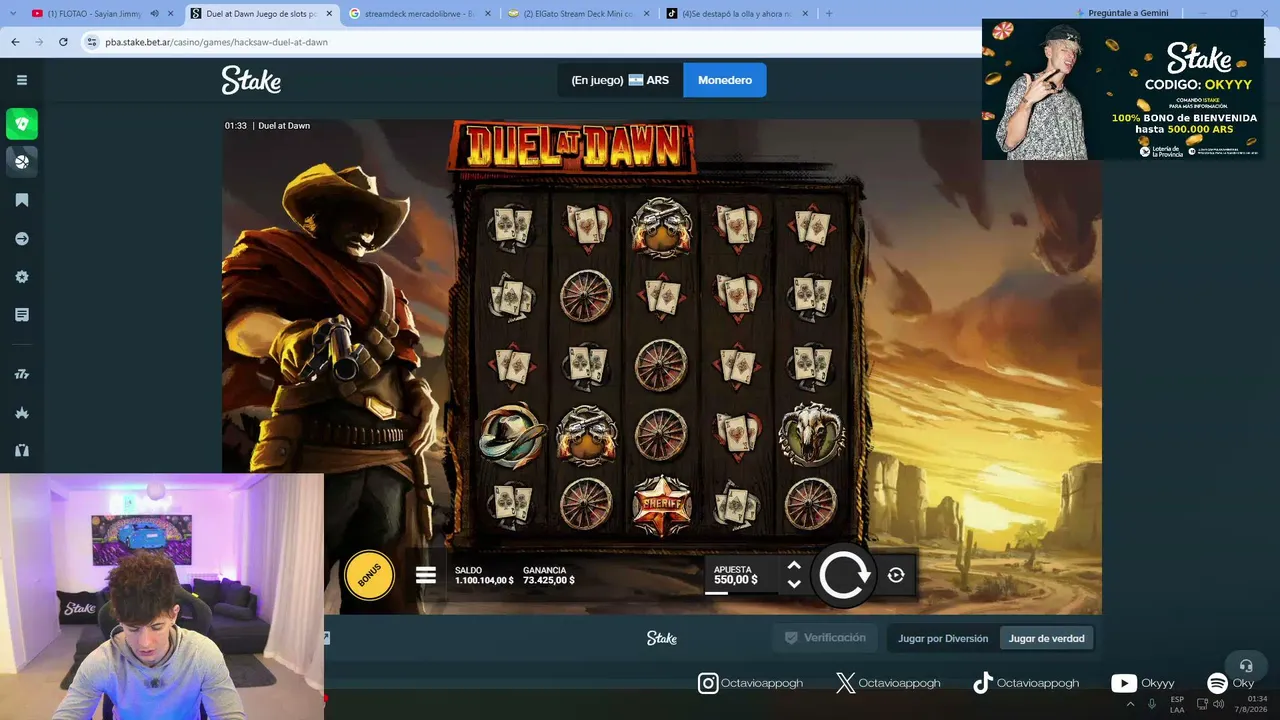Click the '01:33 | Duel at Dawn' label

268,126
